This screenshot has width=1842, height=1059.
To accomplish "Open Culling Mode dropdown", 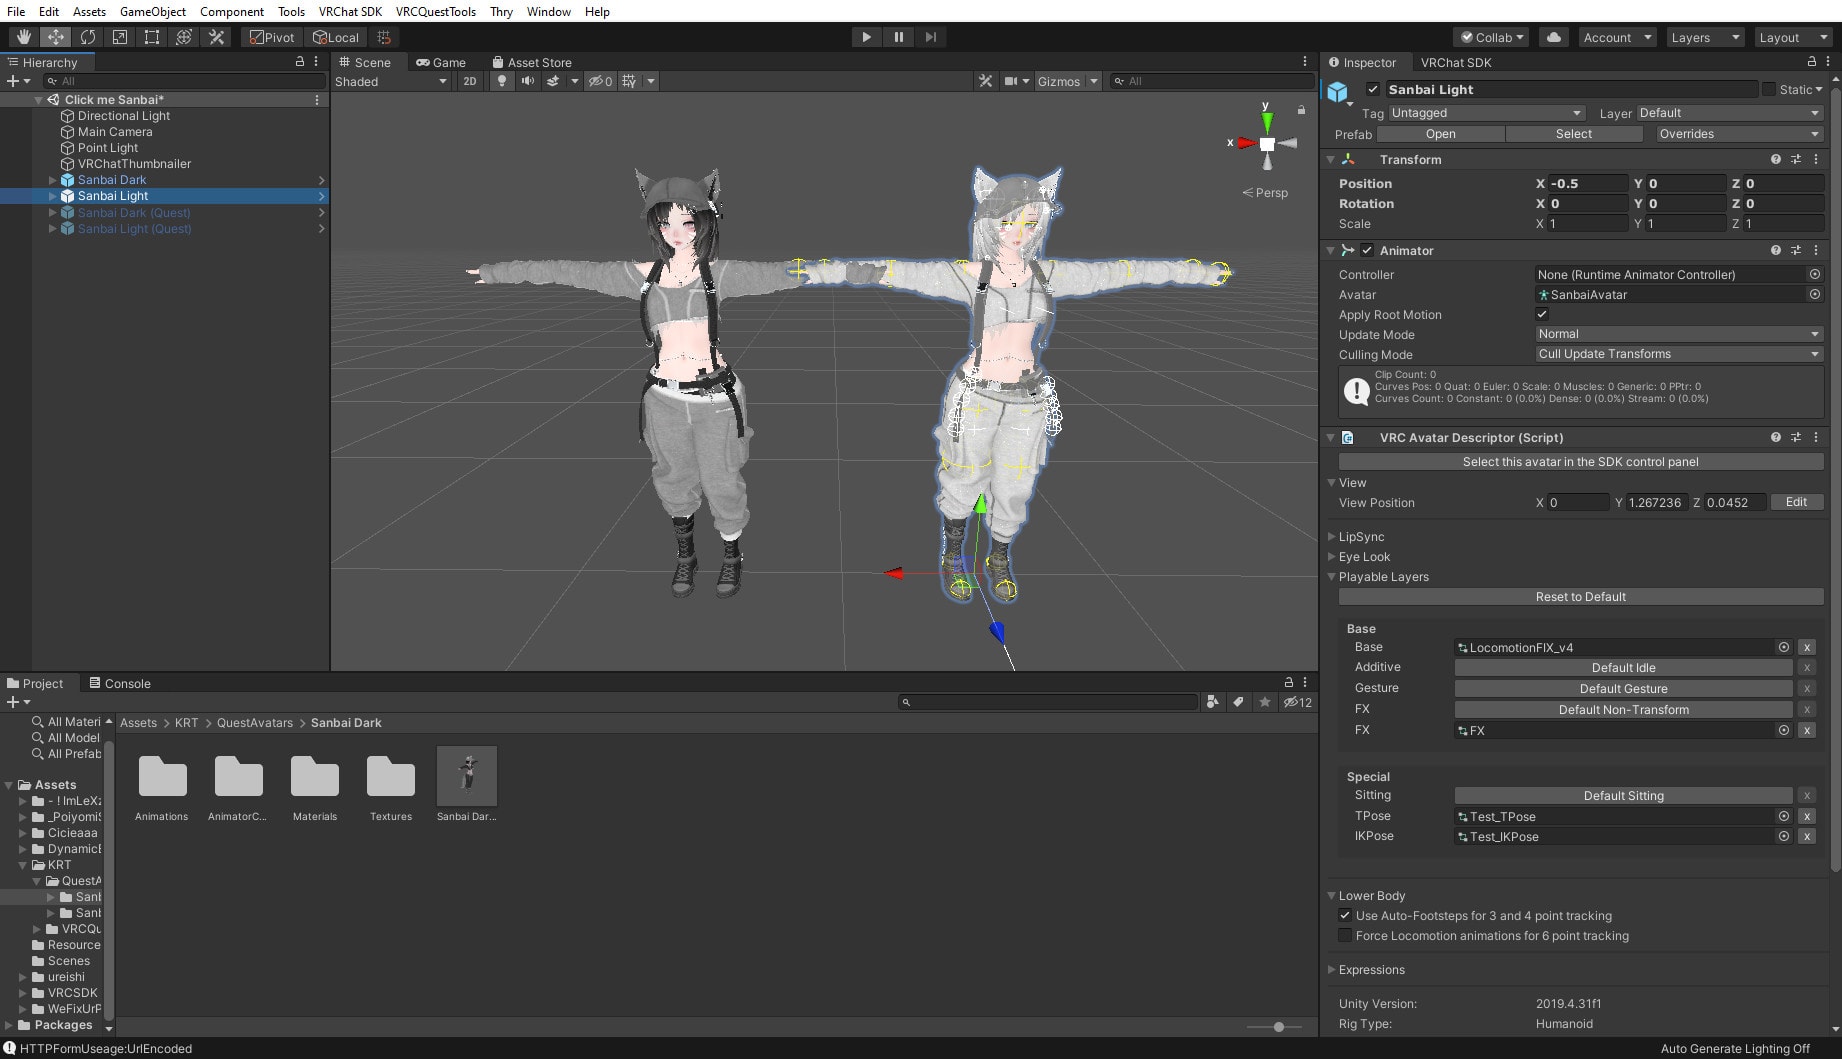I will 1679,354.
